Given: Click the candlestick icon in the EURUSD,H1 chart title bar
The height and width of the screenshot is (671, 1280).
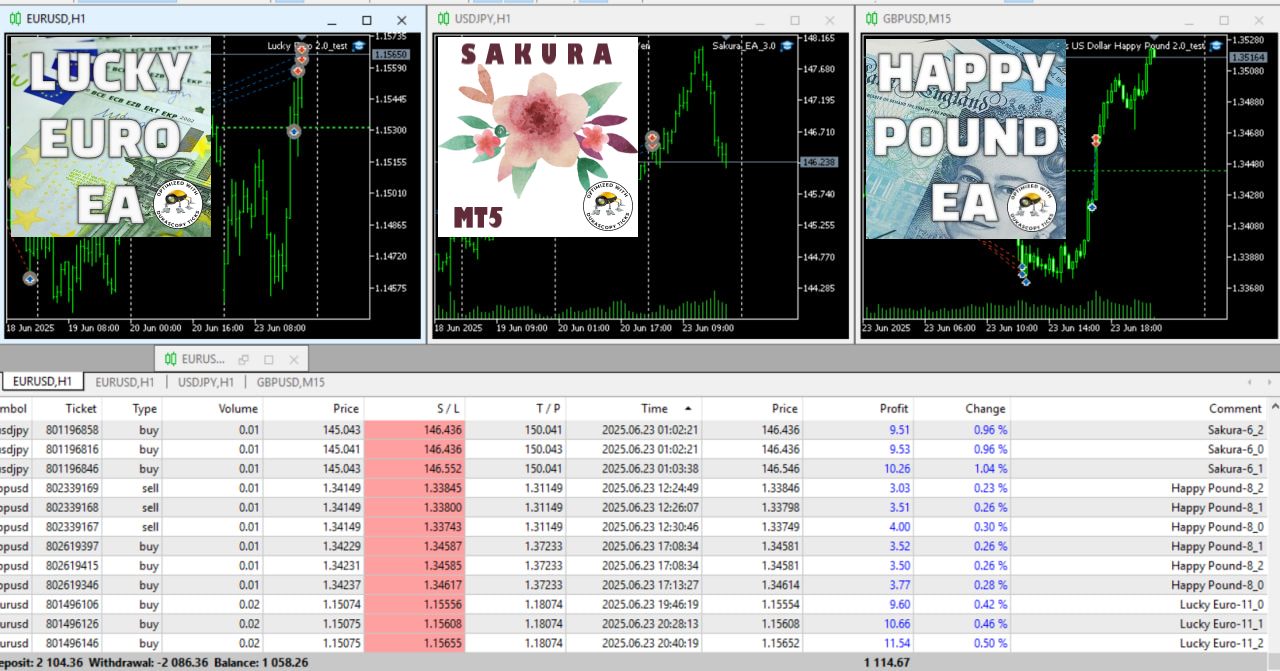Looking at the screenshot, I should (14, 19).
